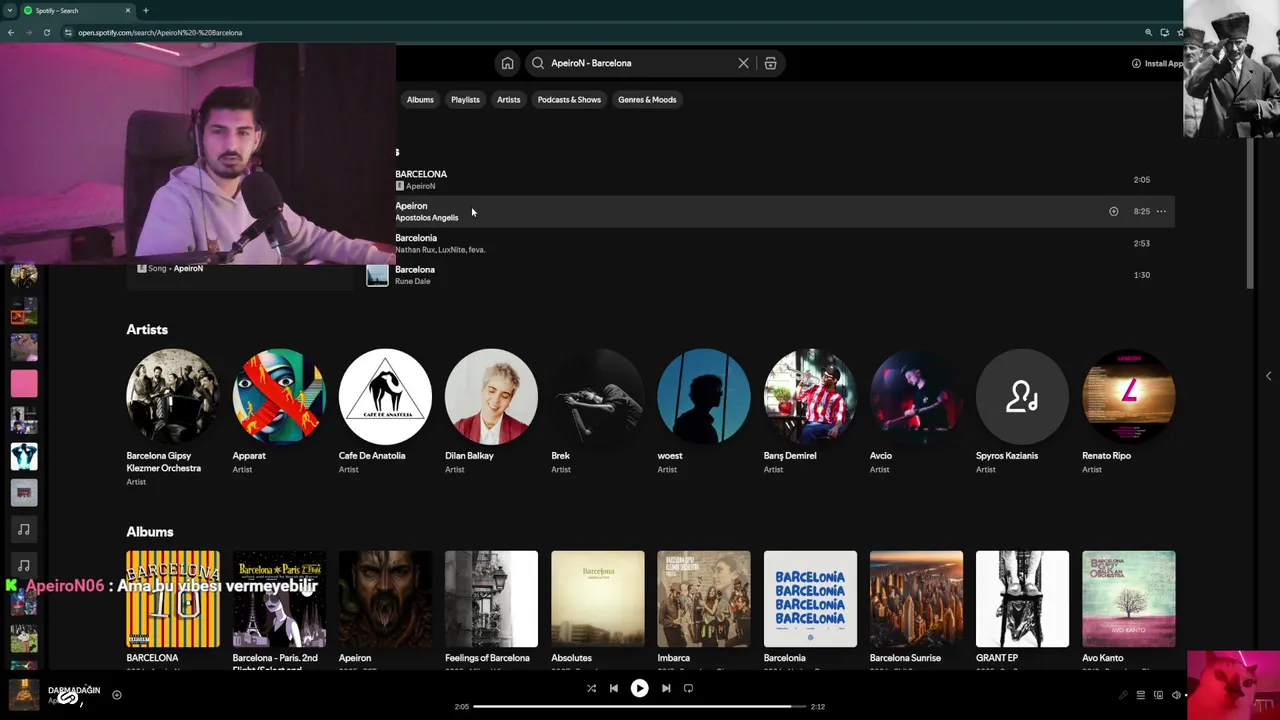The image size is (1280, 720).
Task: Open the BARCELONA album cover
Action: [x=173, y=598]
